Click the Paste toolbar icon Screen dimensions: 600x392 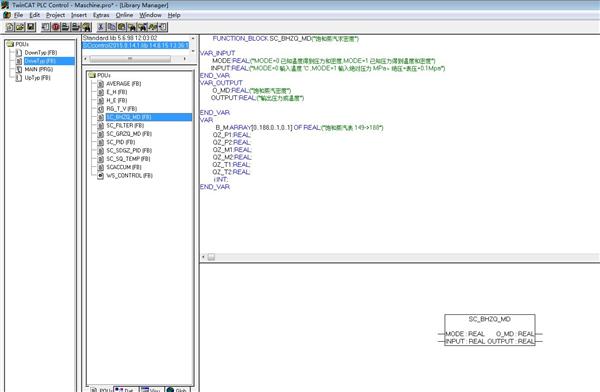coord(121,27)
